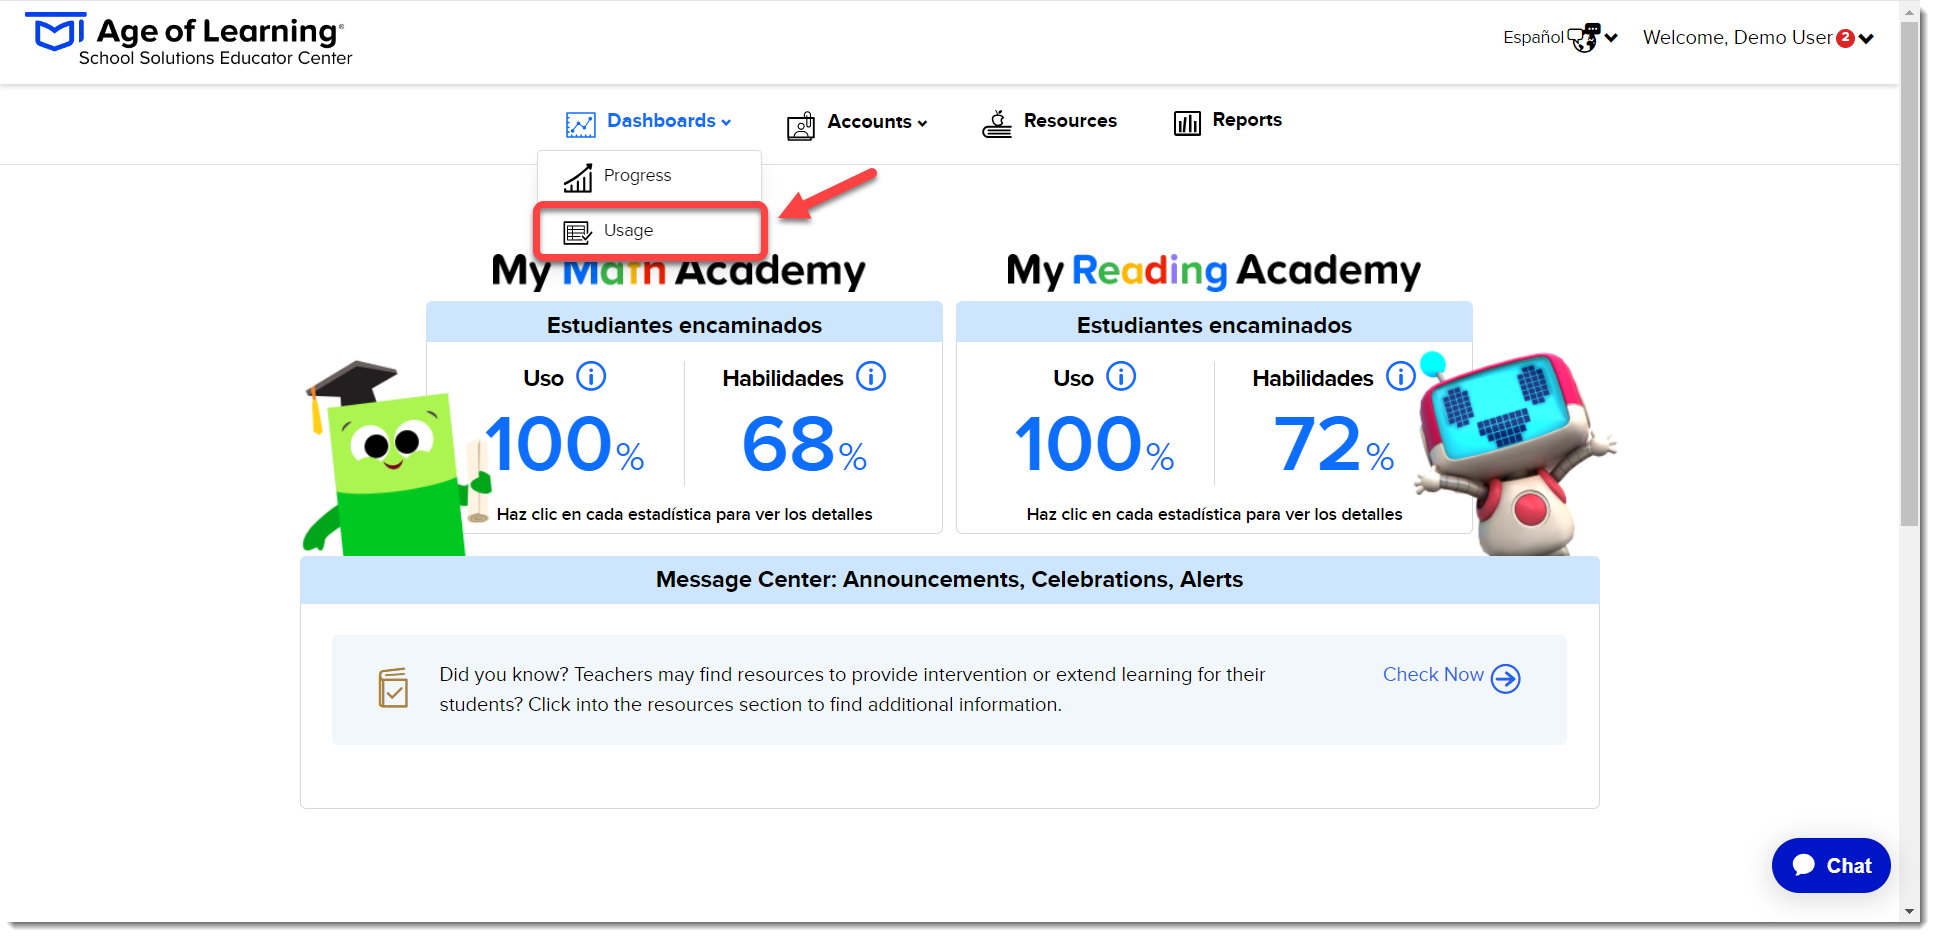Open info icon beside Math Academy Habilidades

(x=871, y=377)
